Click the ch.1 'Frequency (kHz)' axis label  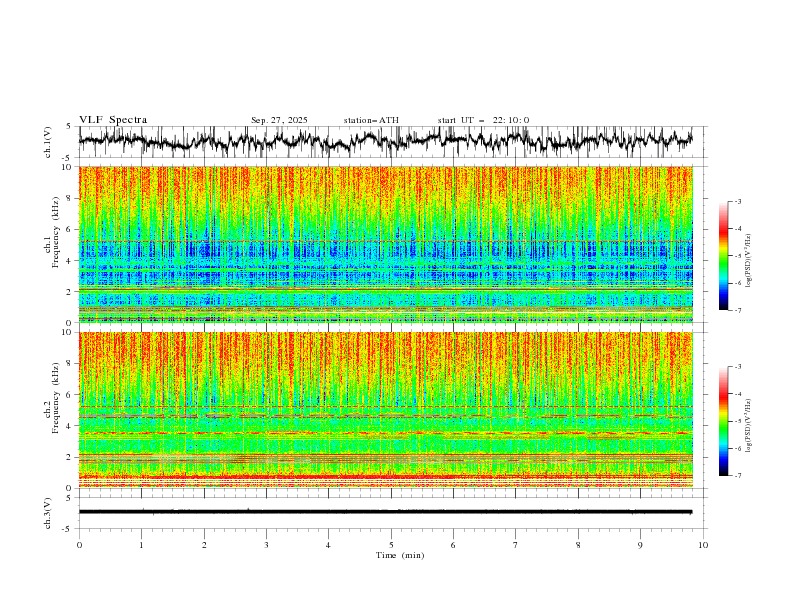tap(55, 233)
